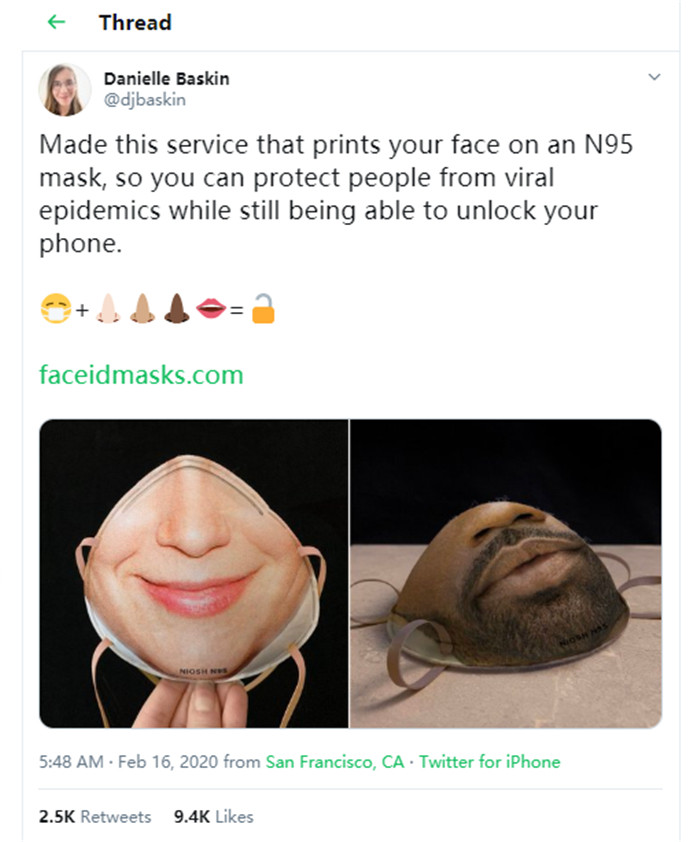The width and height of the screenshot is (700, 842).
Task: Click the green back arrow
Action: (57, 22)
